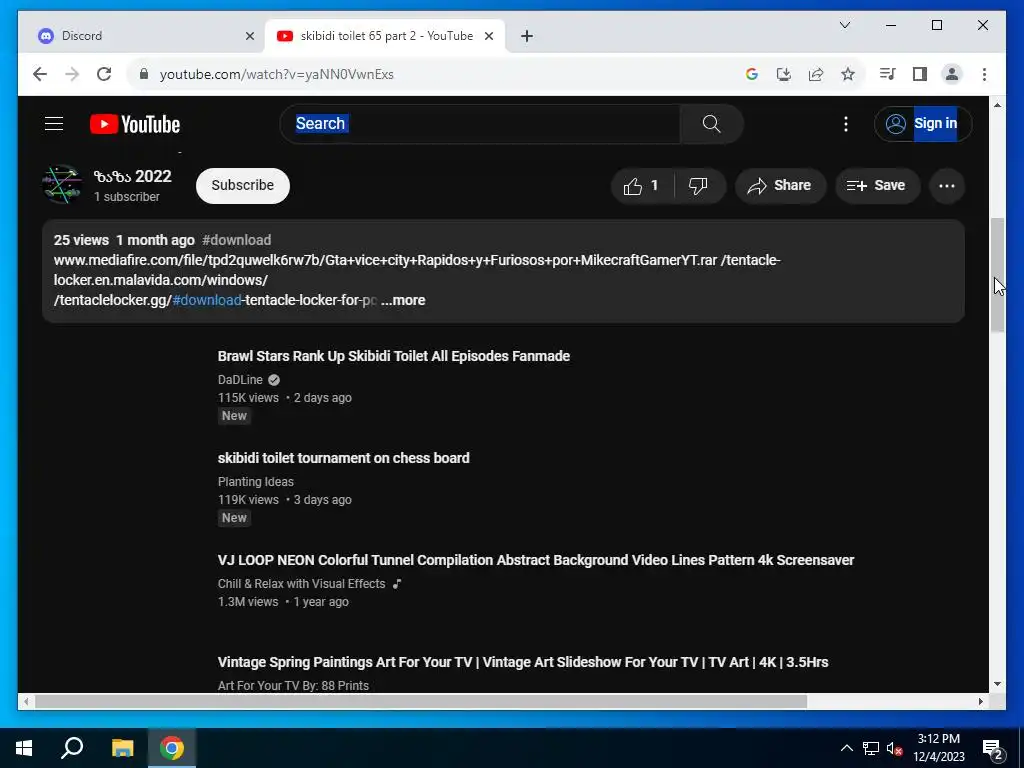Open Vintage Spring Paintings Art video
Image resolution: width=1024 pixels, height=768 pixels.
click(x=523, y=662)
